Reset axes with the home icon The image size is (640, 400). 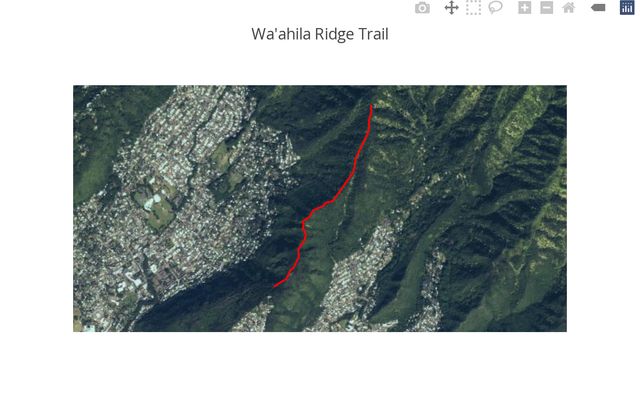[x=569, y=8]
